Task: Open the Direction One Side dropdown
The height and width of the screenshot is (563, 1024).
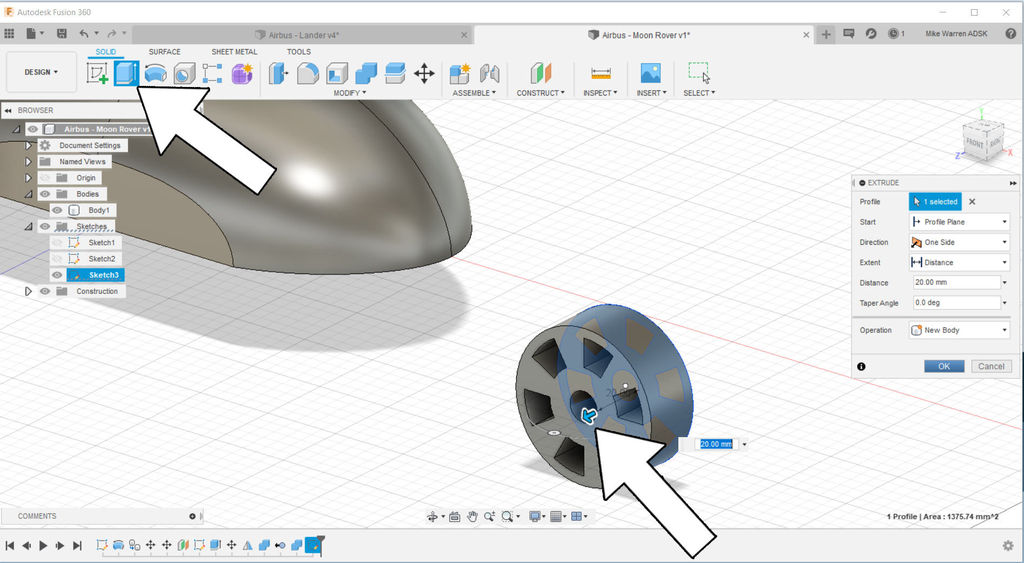Action: [959, 242]
